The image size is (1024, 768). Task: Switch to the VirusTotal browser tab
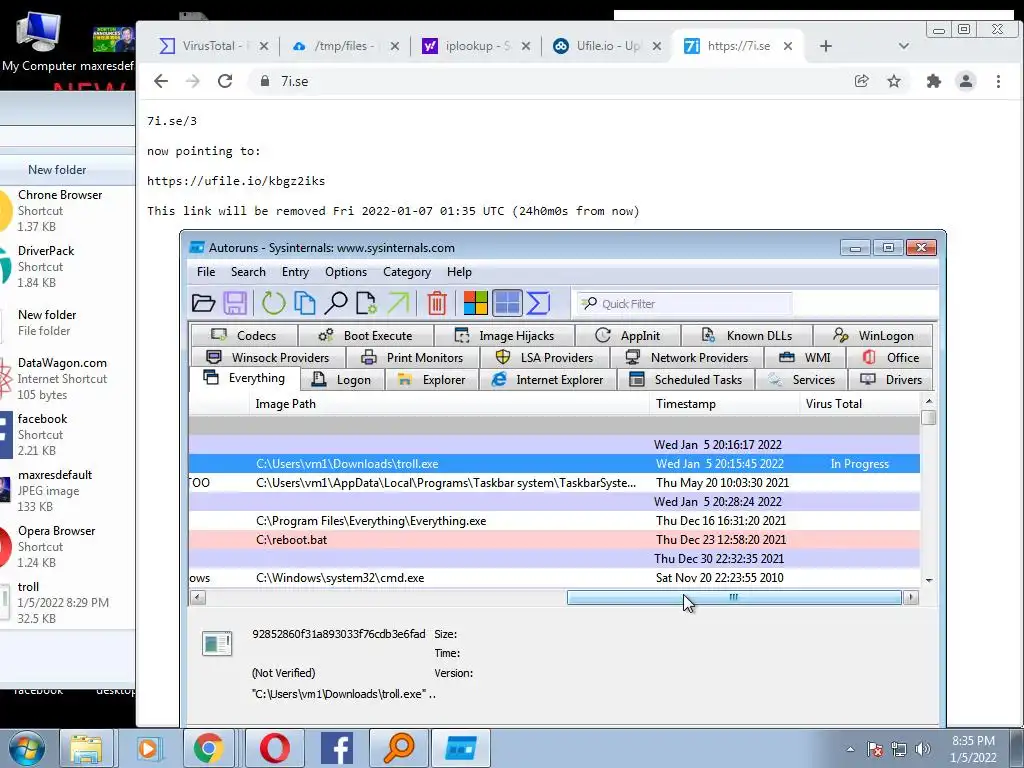coord(213,46)
